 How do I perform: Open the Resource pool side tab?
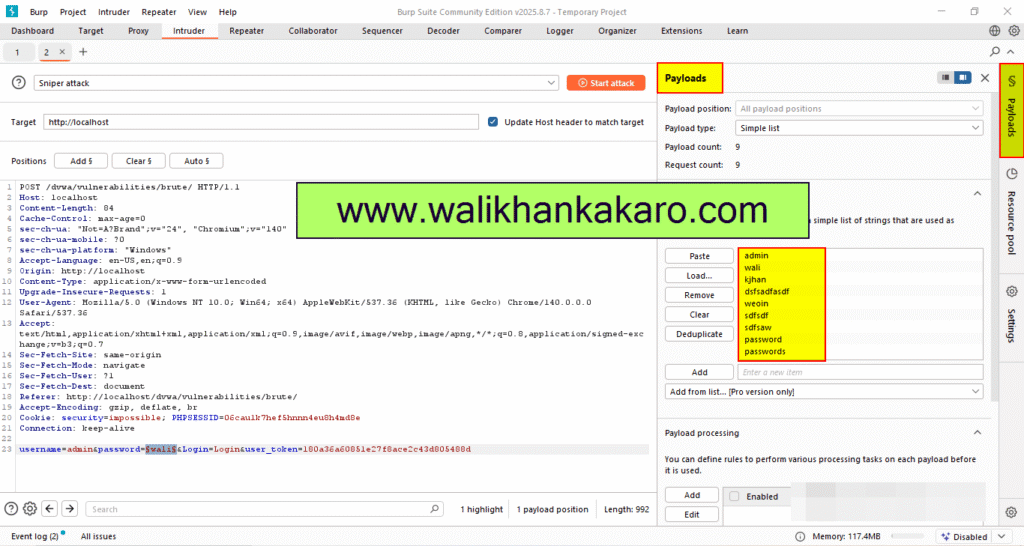pyautogui.click(x=1011, y=212)
